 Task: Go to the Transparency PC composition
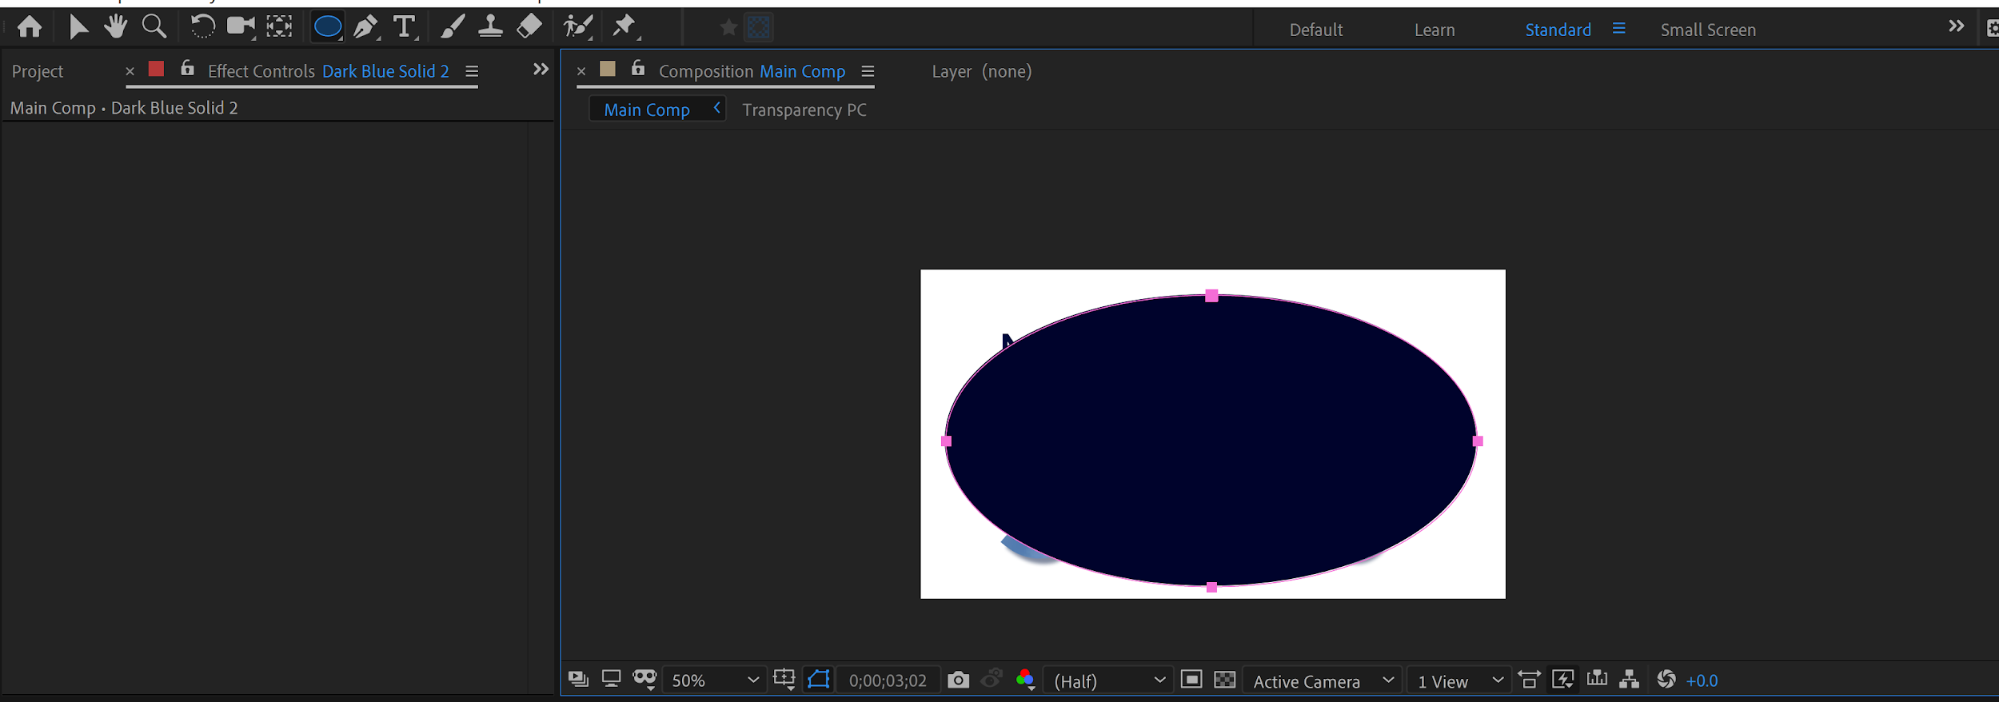pos(804,110)
